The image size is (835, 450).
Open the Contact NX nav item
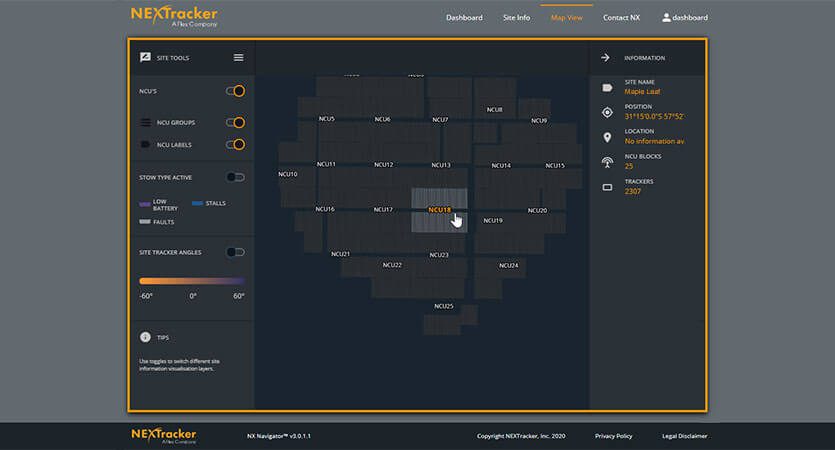[621, 18]
